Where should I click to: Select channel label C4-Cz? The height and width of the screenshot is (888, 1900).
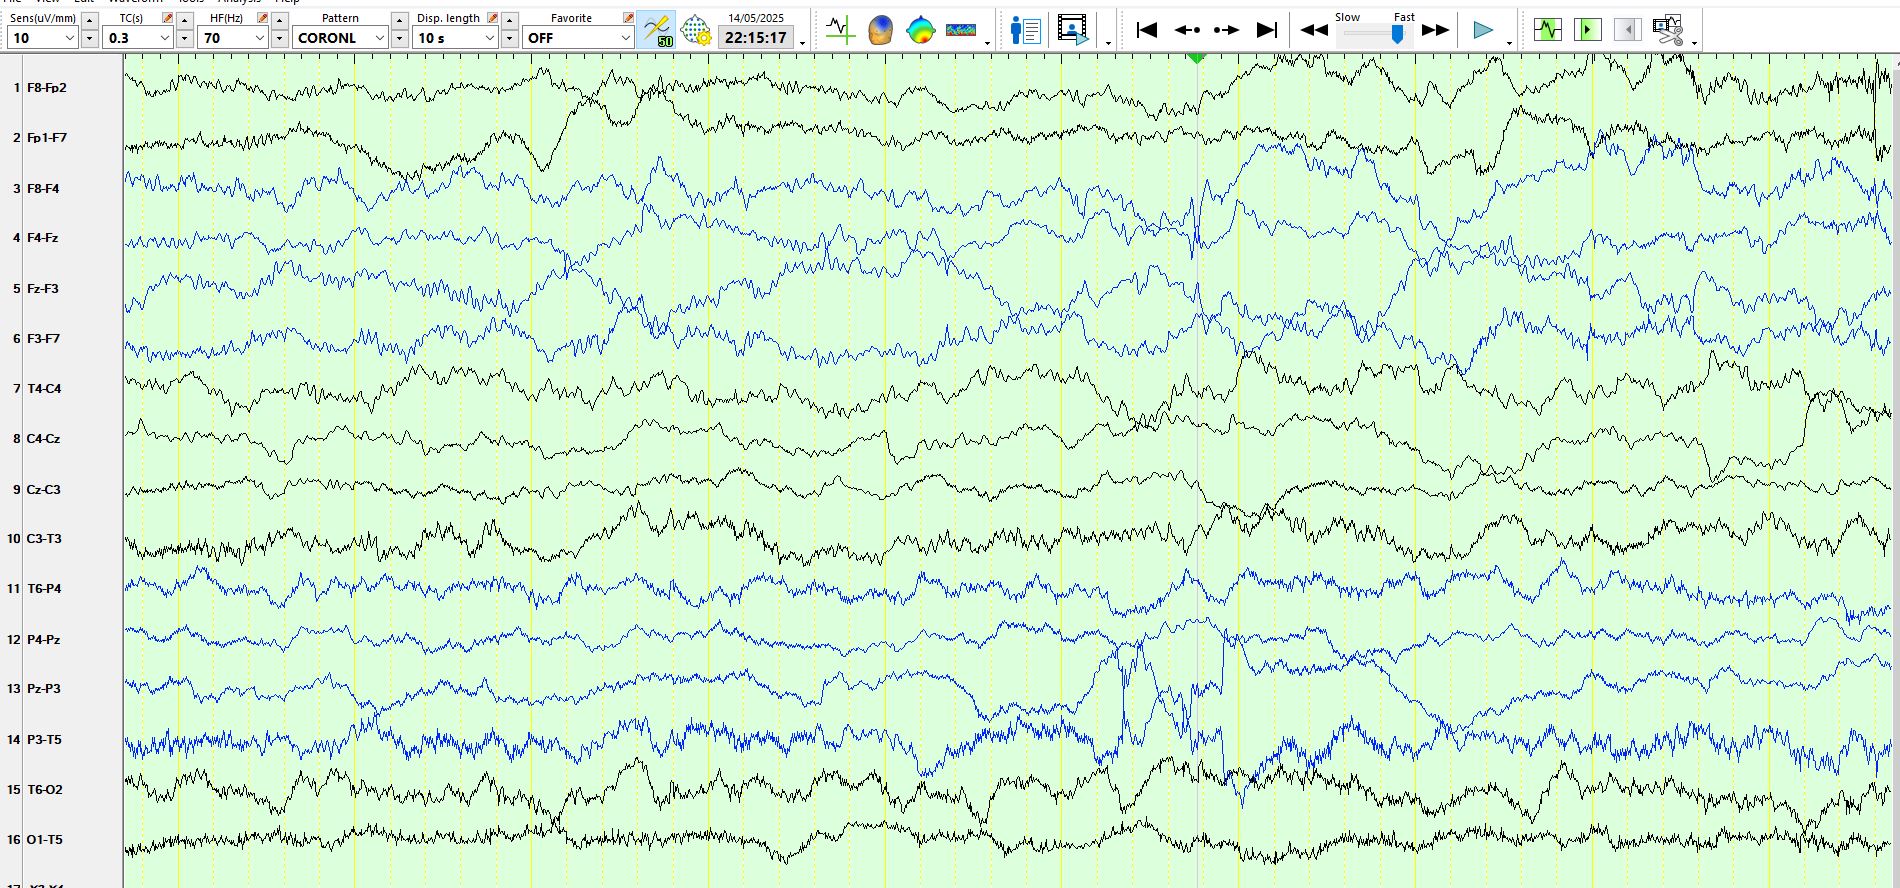coord(43,439)
